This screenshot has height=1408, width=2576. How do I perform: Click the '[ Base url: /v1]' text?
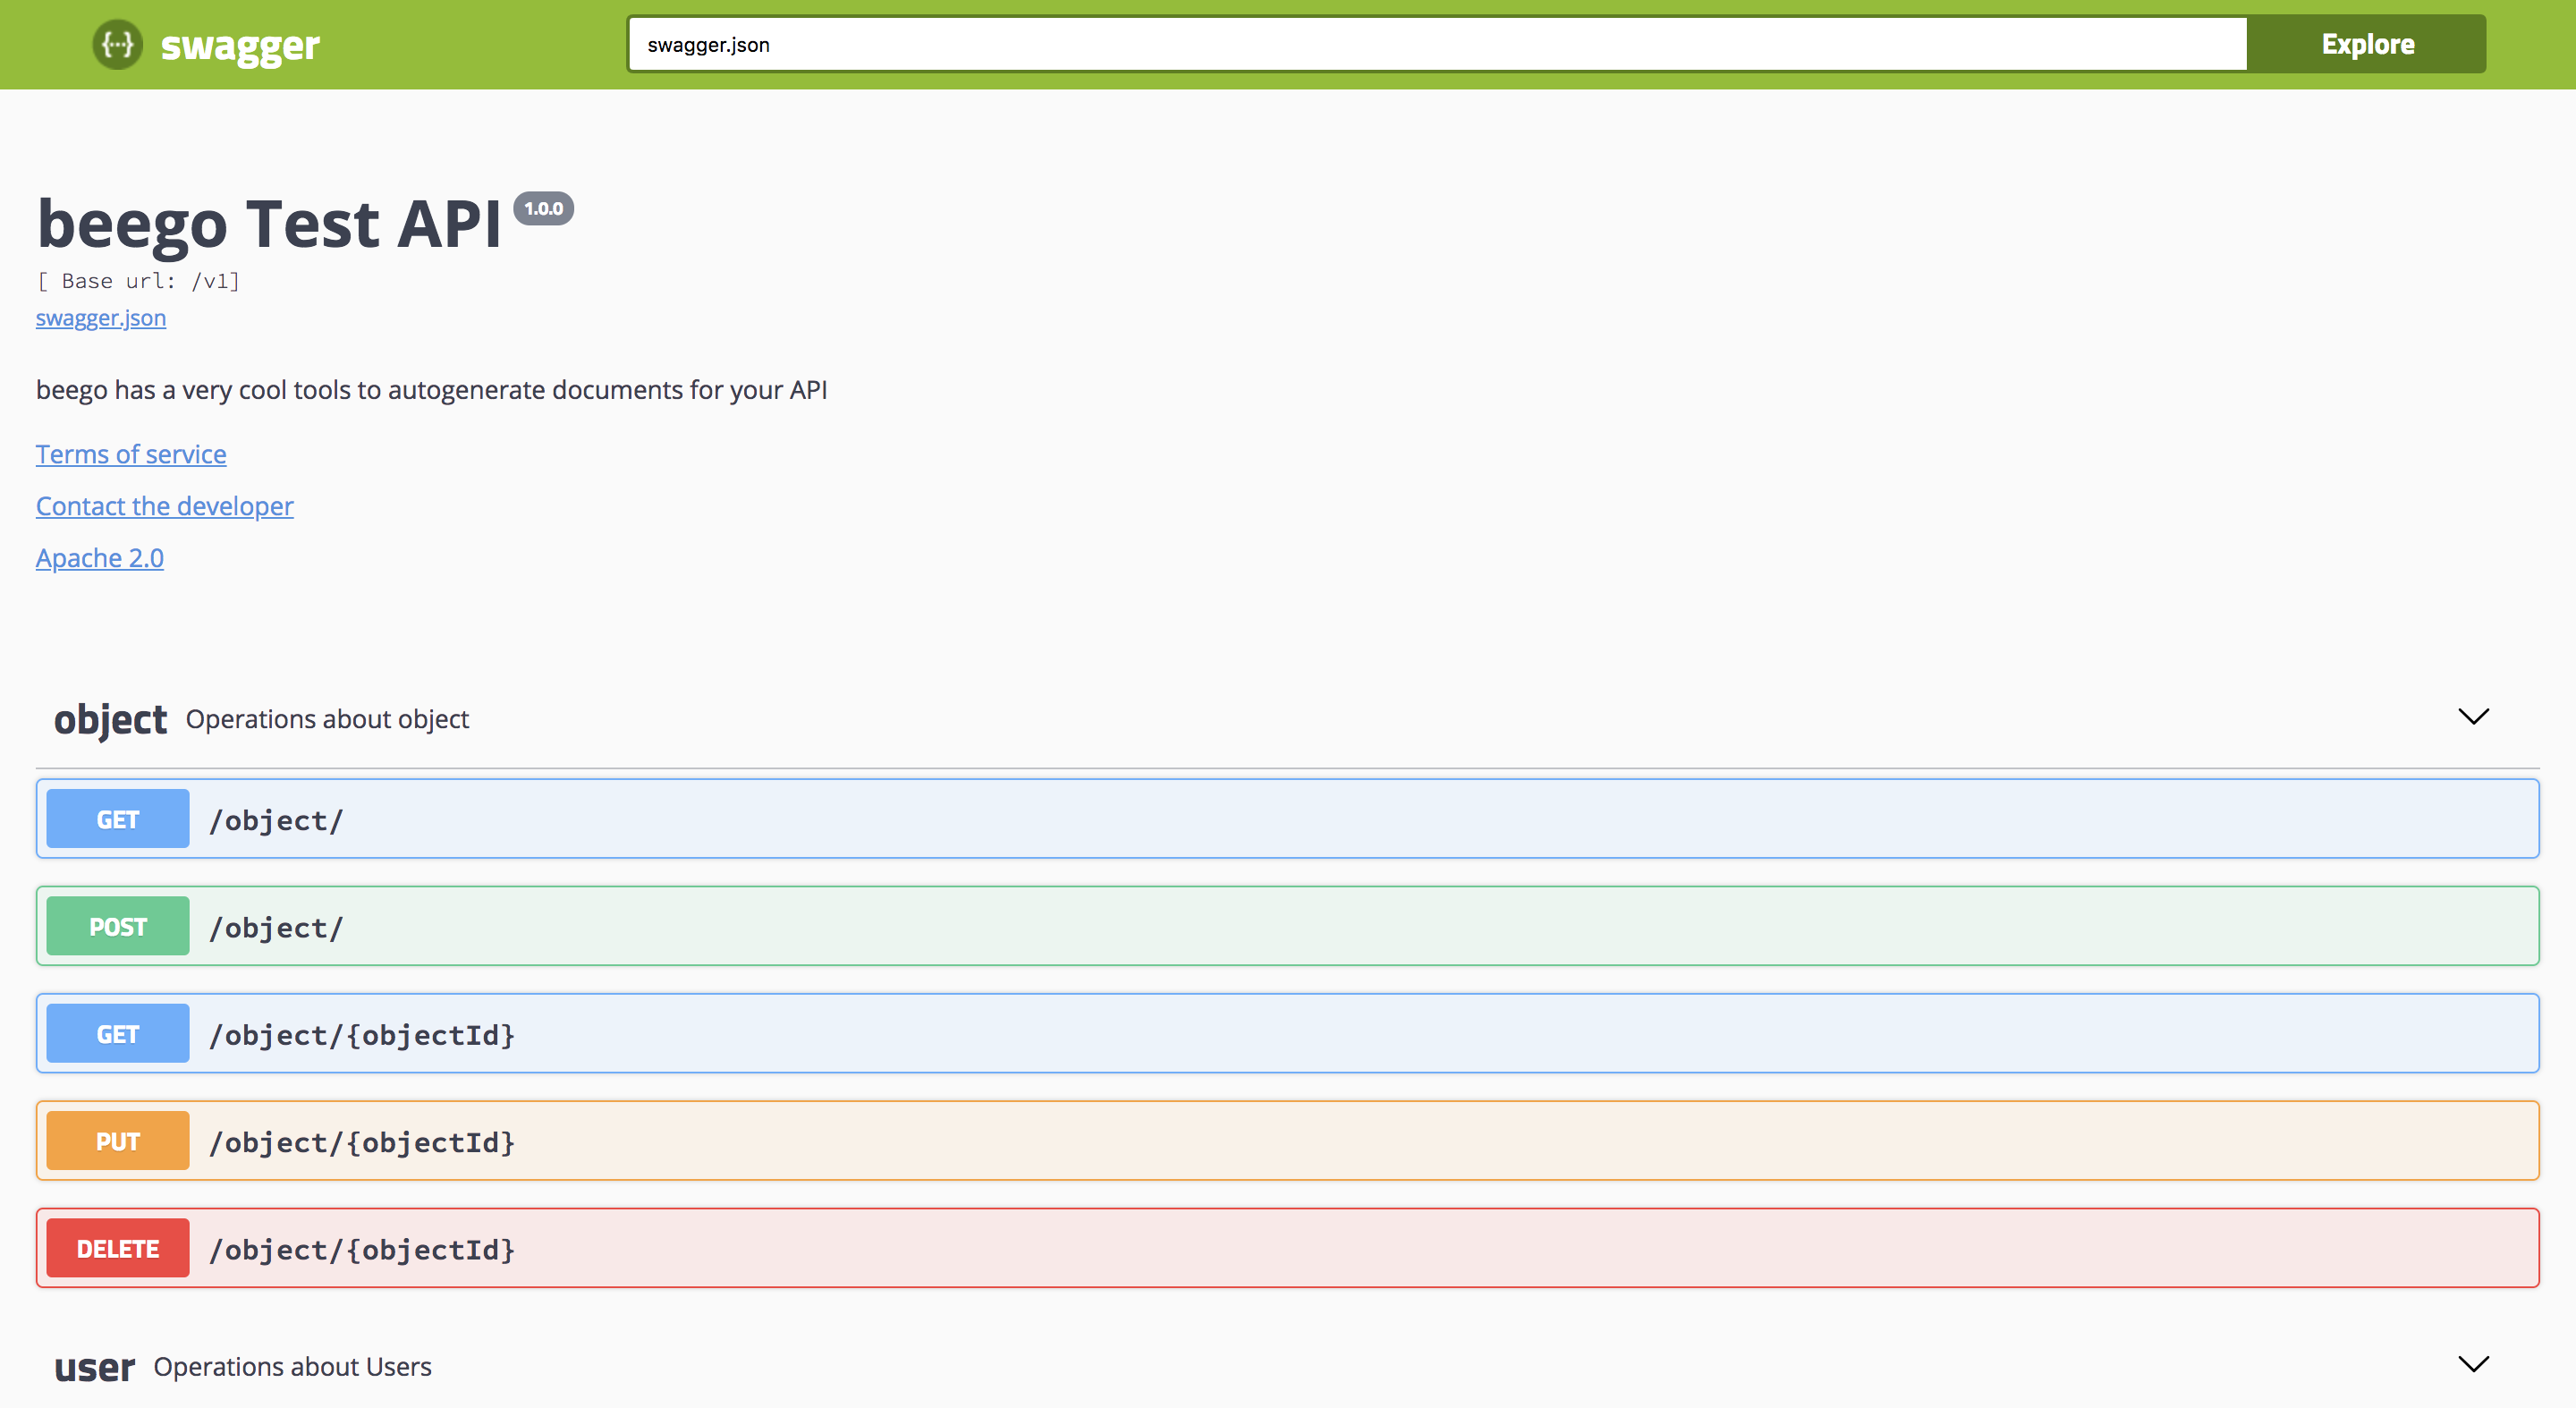pyautogui.click(x=138, y=281)
